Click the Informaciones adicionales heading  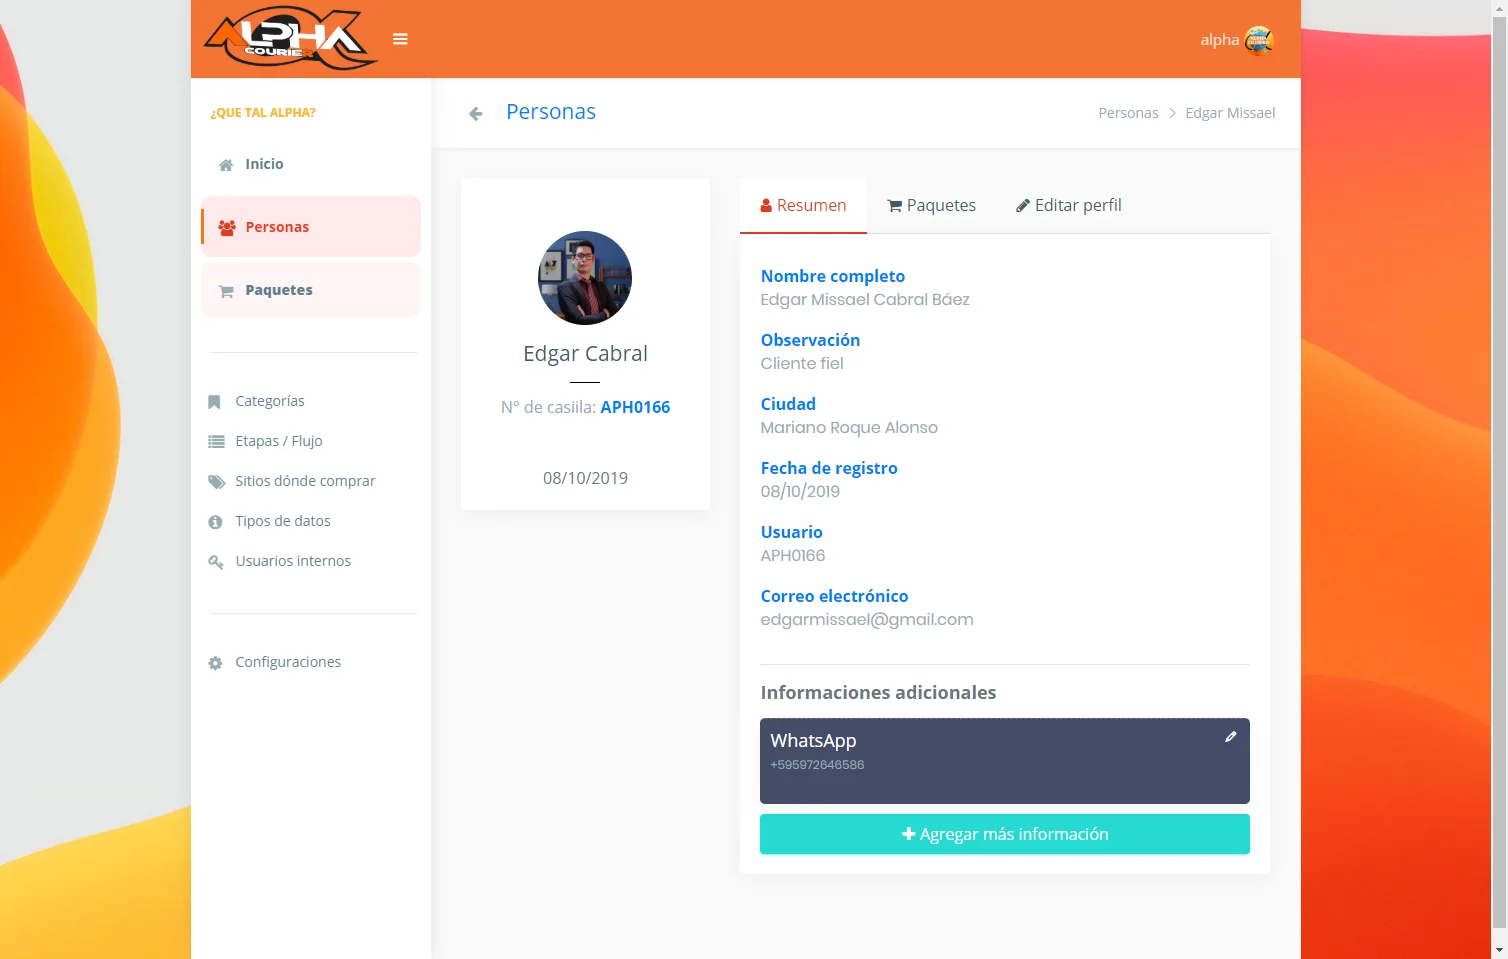878,693
